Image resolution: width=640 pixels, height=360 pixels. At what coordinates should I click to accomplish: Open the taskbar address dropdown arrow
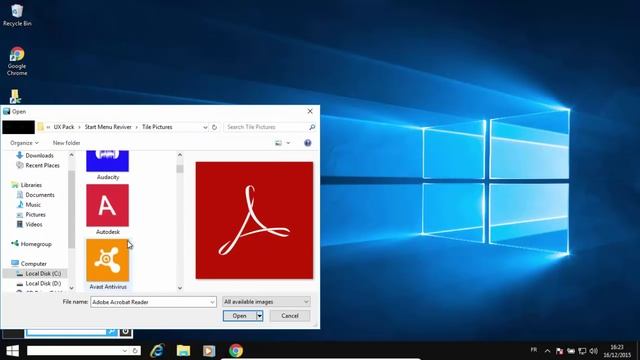[x=125, y=351]
